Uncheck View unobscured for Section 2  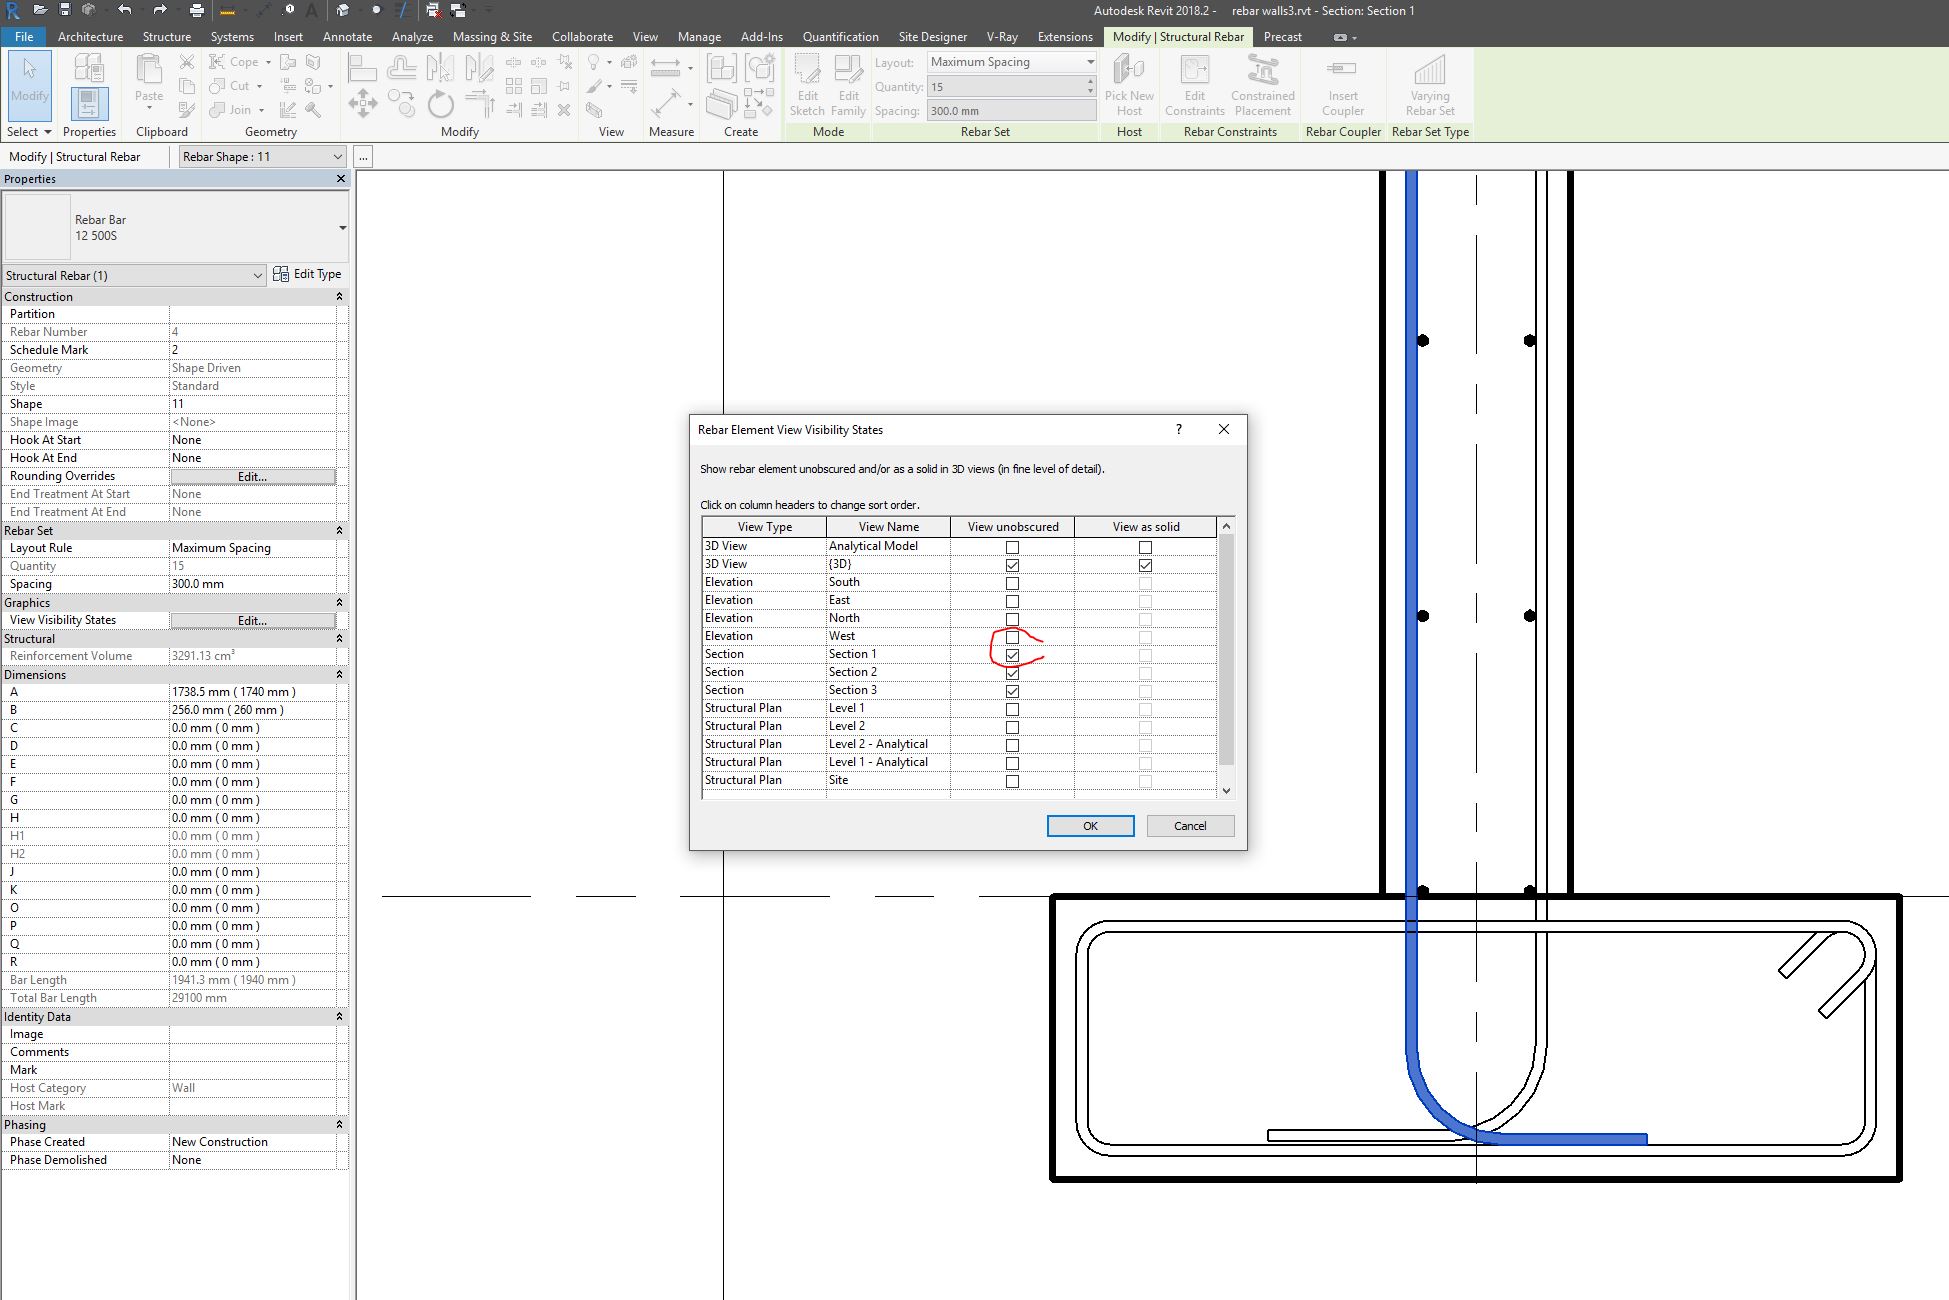[1012, 673]
